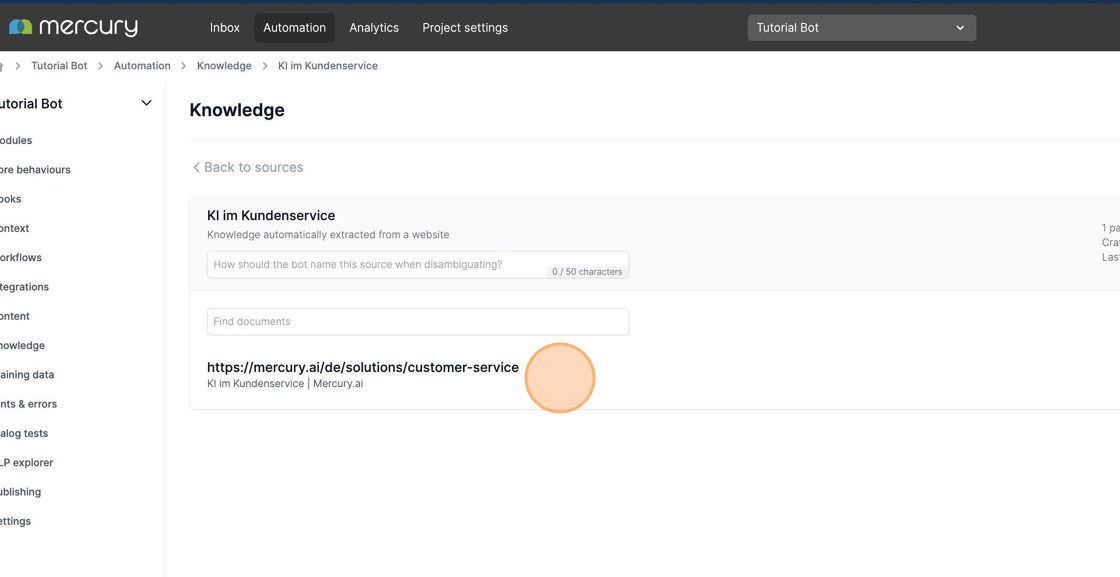The image size is (1120, 577).
Task: Open Publishing in the sidebar
Action: pyautogui.click(x=20, y=492)
